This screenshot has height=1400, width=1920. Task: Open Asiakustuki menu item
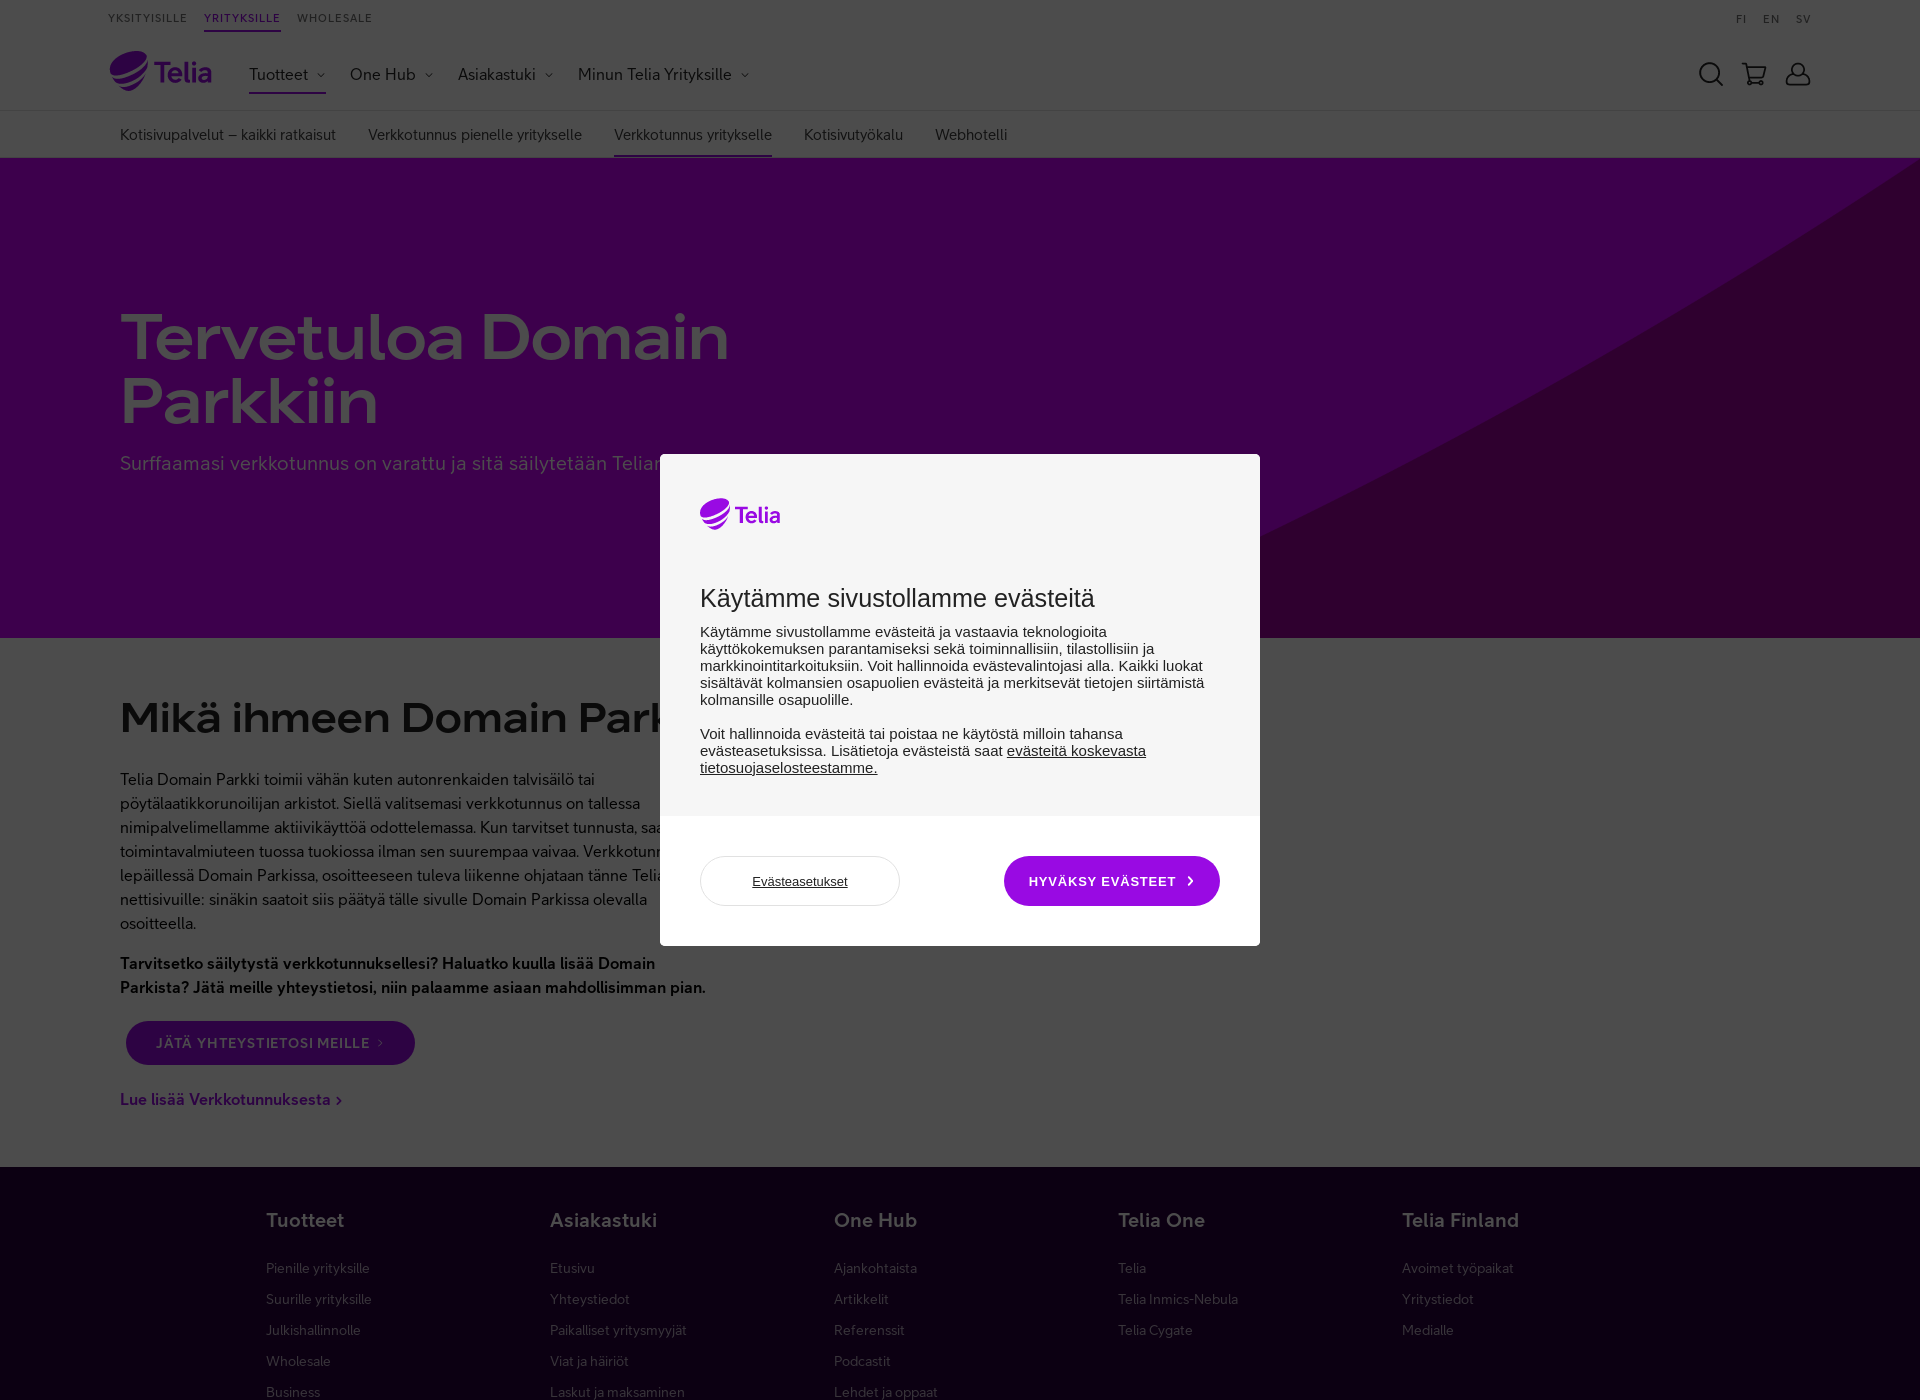pyautogui.click(x=505, y=73)
